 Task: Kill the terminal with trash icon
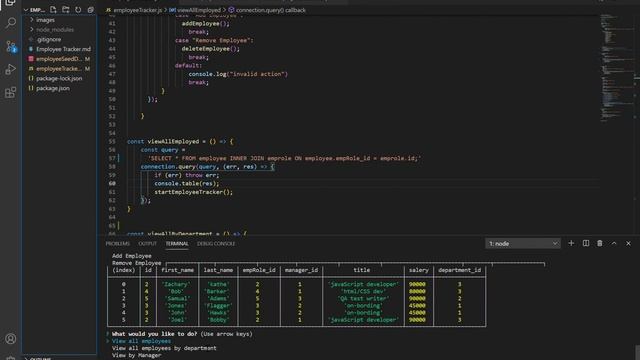point(600,243)
